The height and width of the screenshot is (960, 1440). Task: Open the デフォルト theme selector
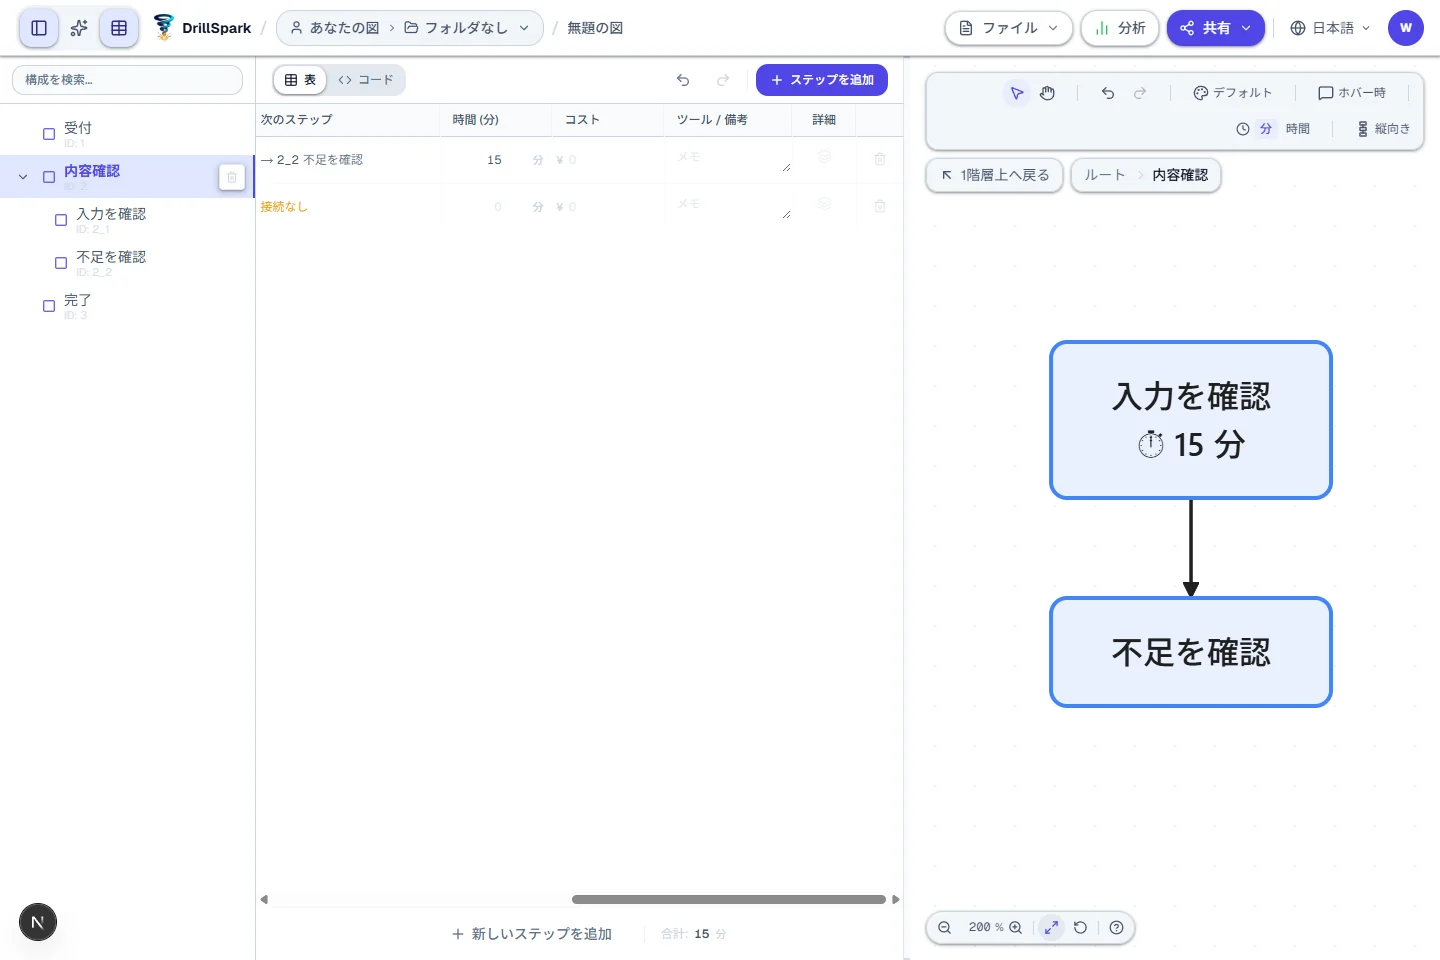1233,93
